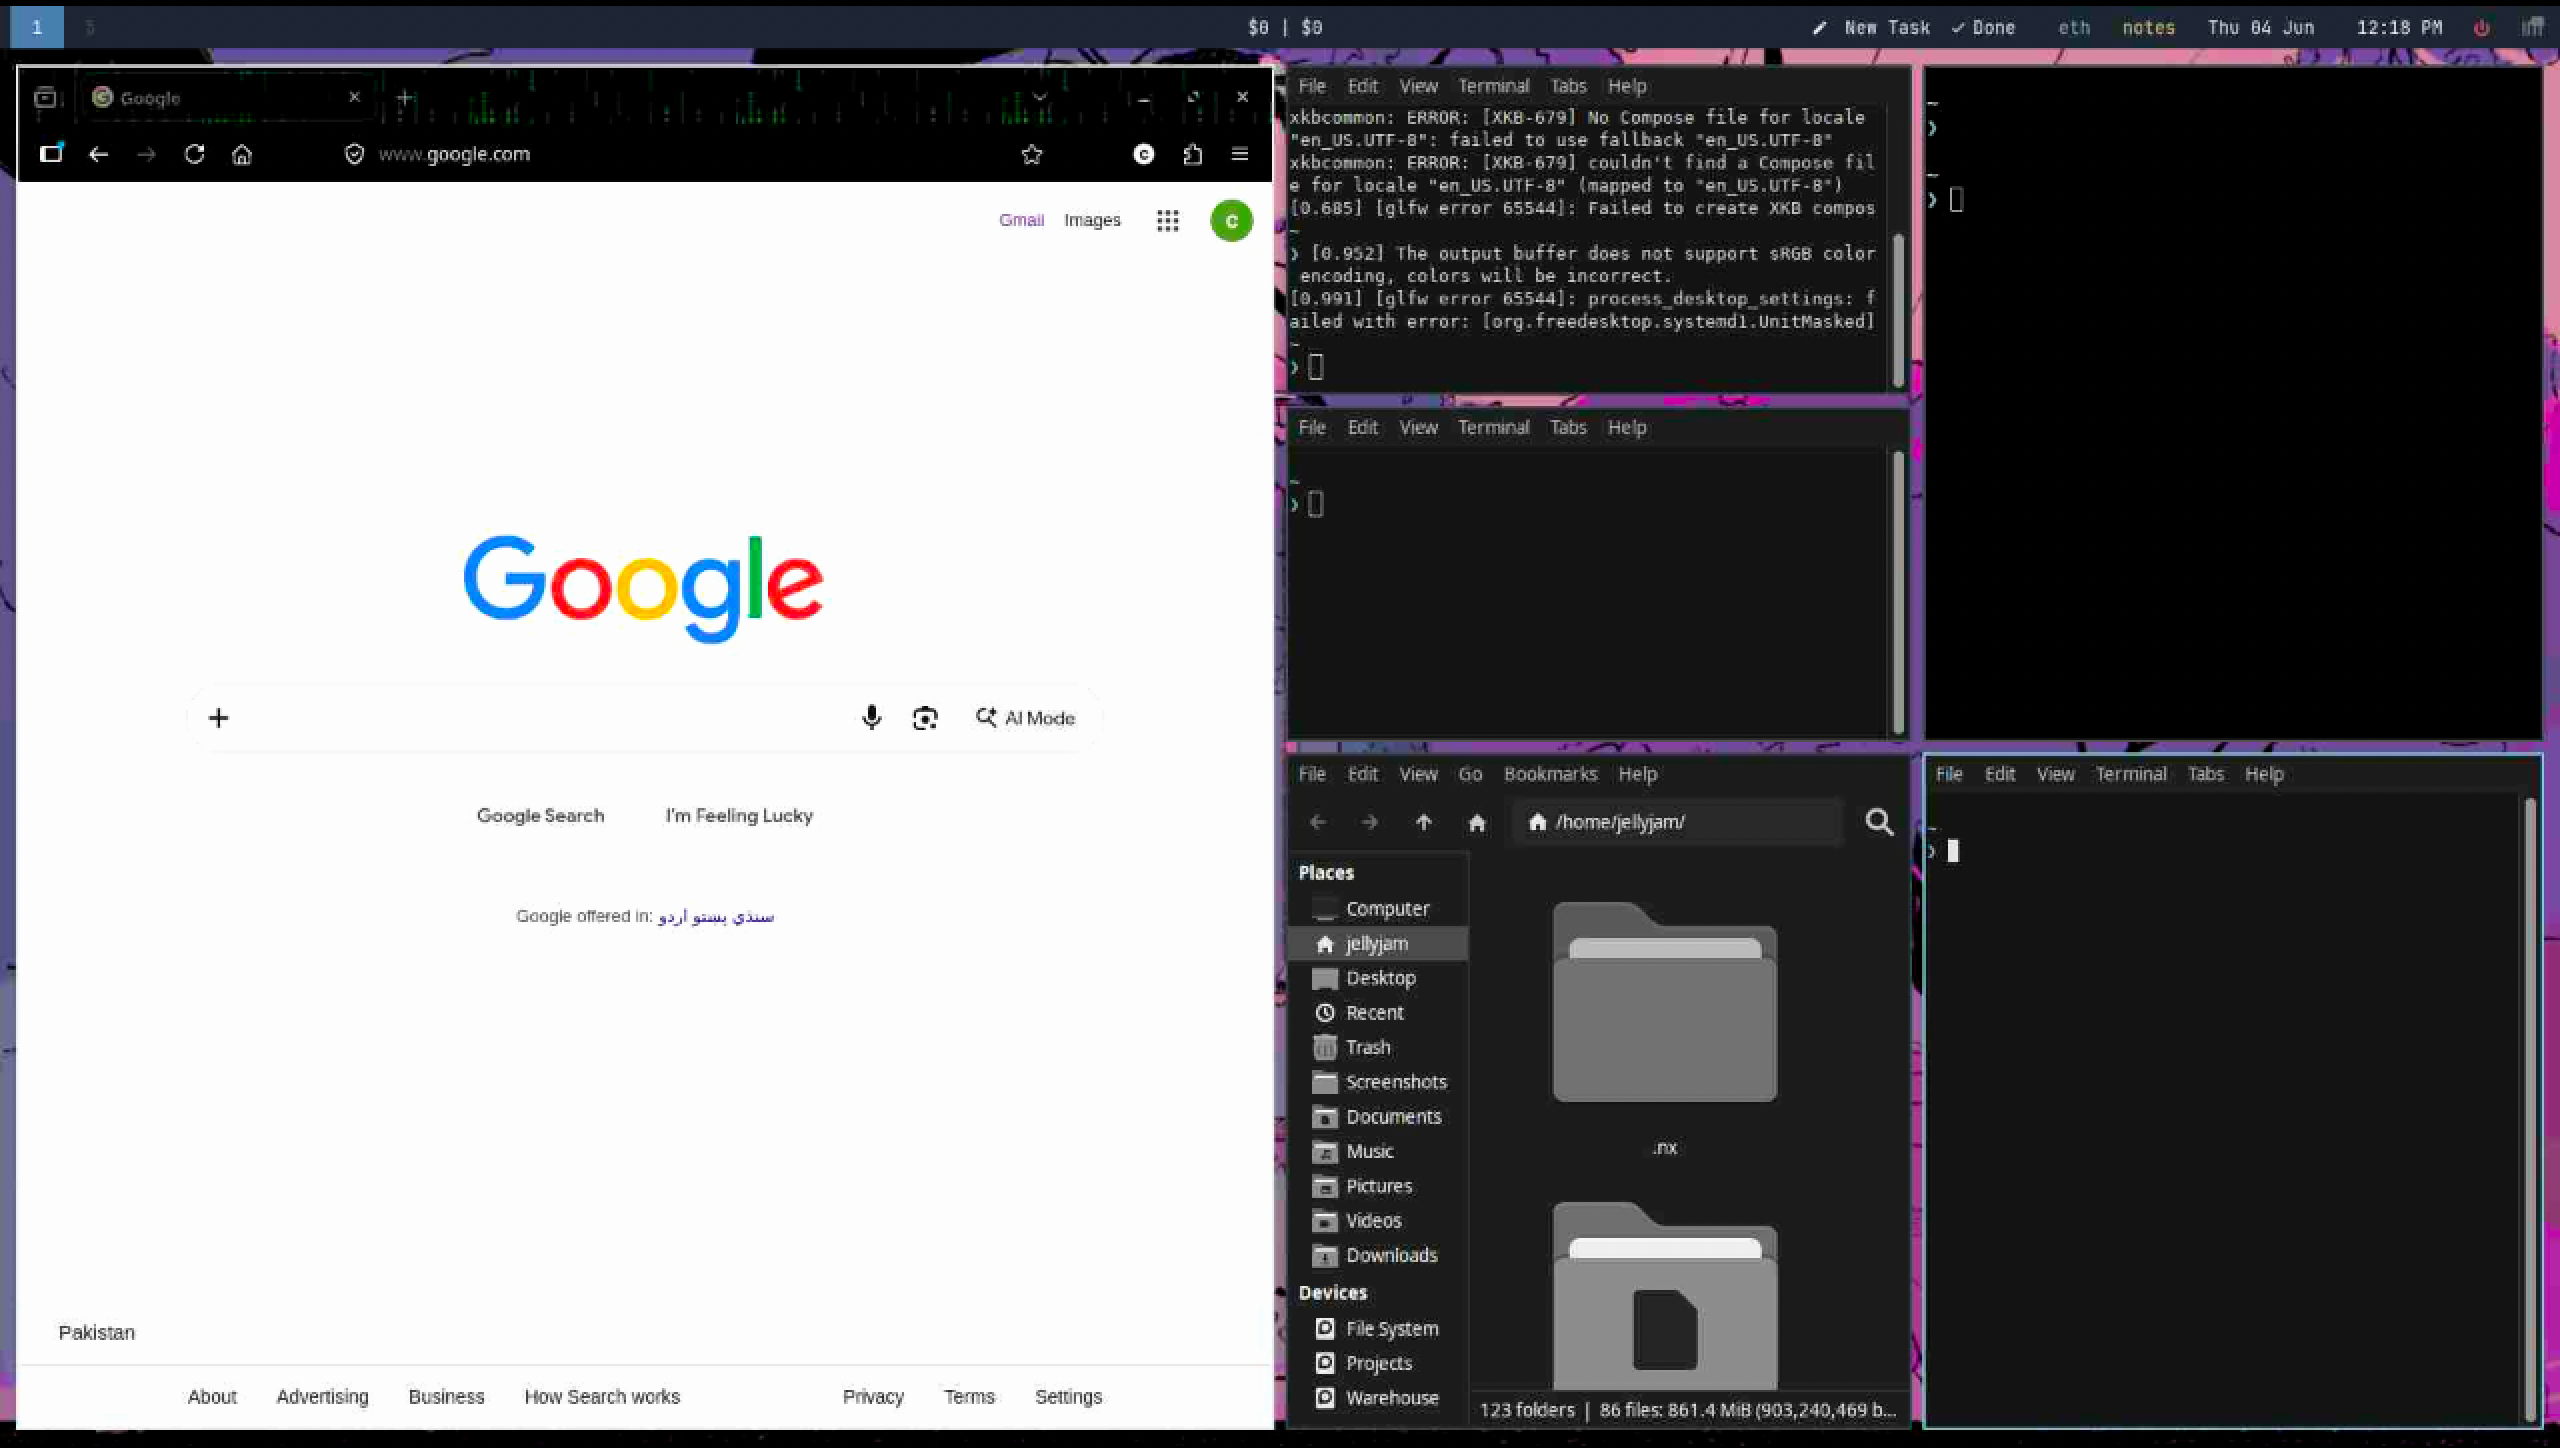2560x1448 pixels.
Task: Open View menu in bottom-right terminal
Action: tap(2055, 774)
